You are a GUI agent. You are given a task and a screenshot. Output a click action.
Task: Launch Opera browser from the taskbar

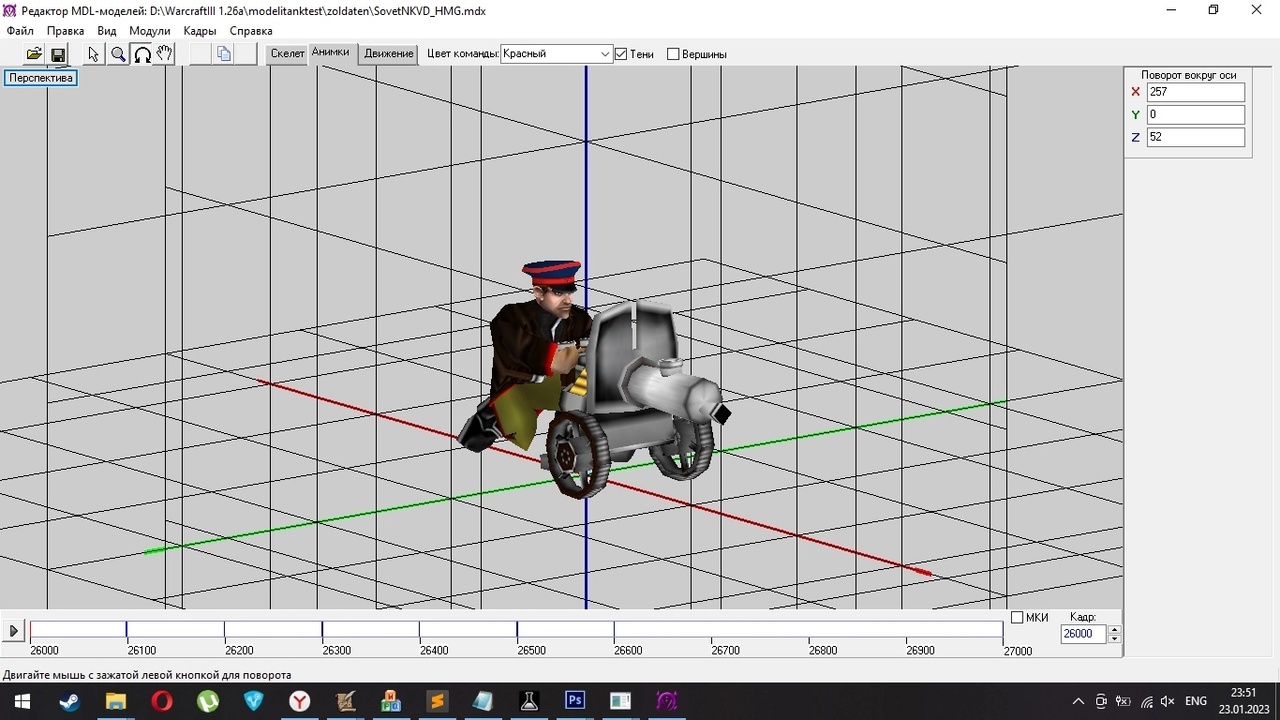coord(161,701)
